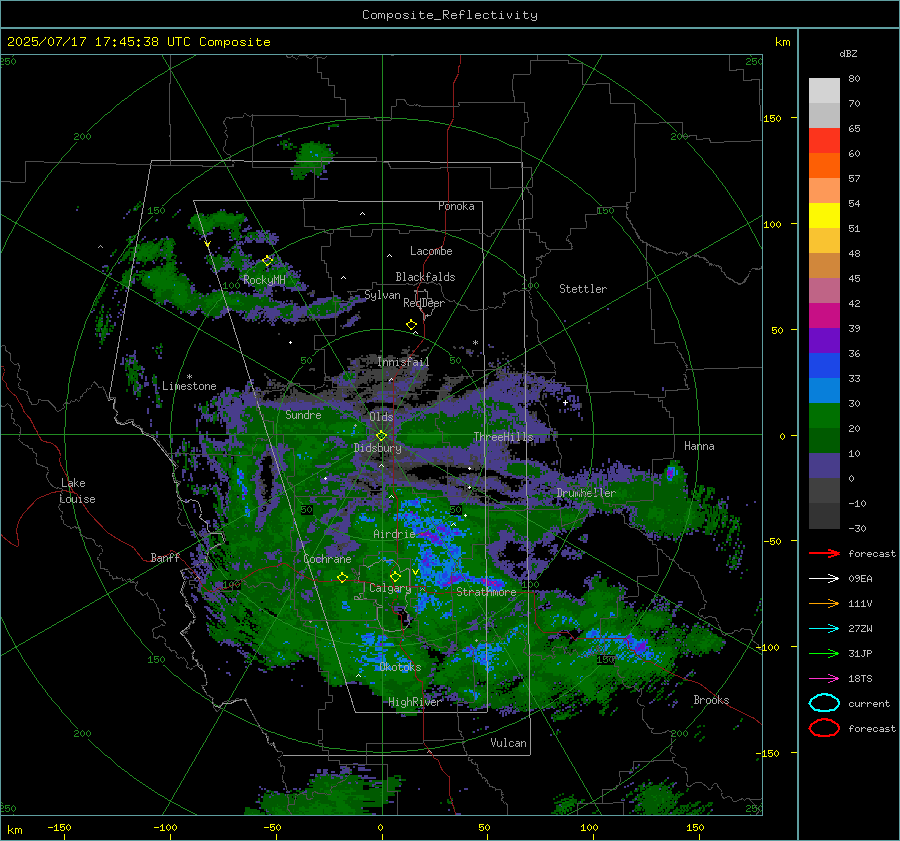Select the red 60-65 dBZ swatch
This screenshot has width=900, height=841.
824,141
